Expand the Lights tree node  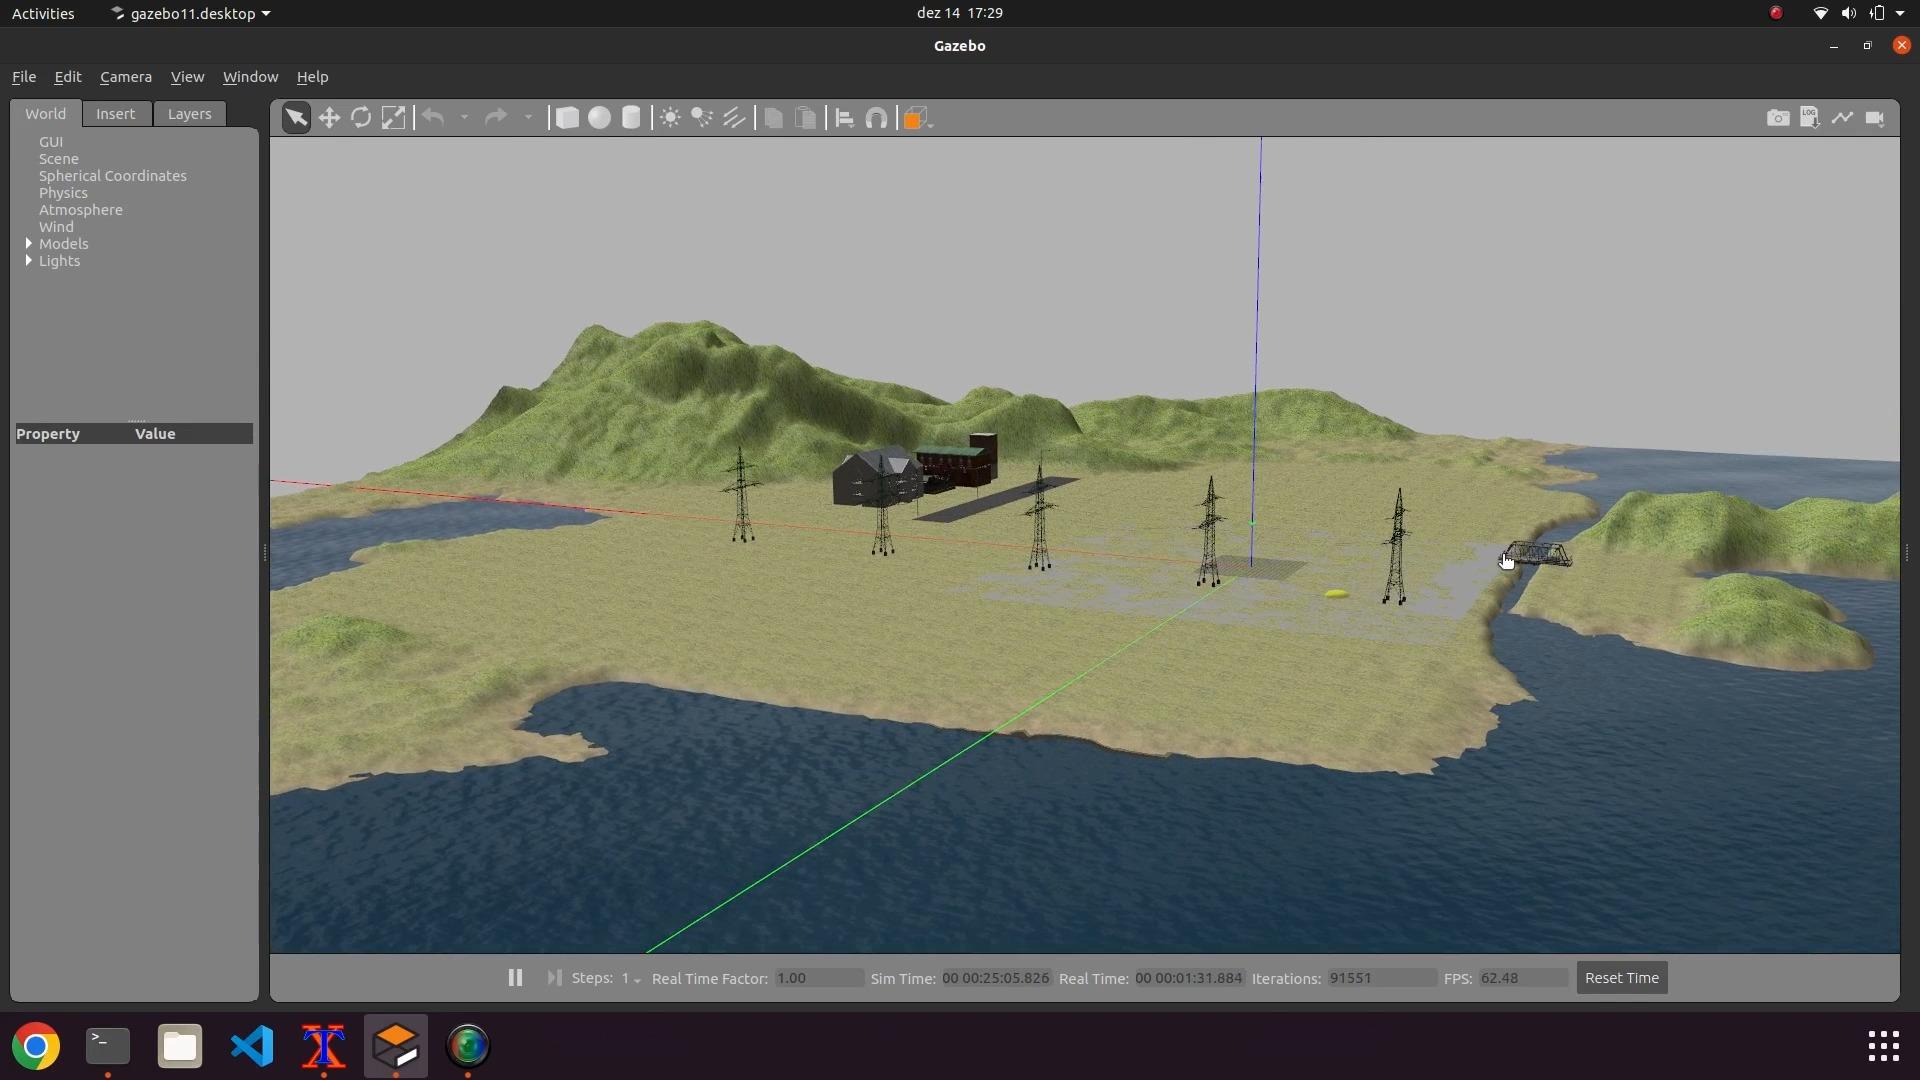point(29,261)
